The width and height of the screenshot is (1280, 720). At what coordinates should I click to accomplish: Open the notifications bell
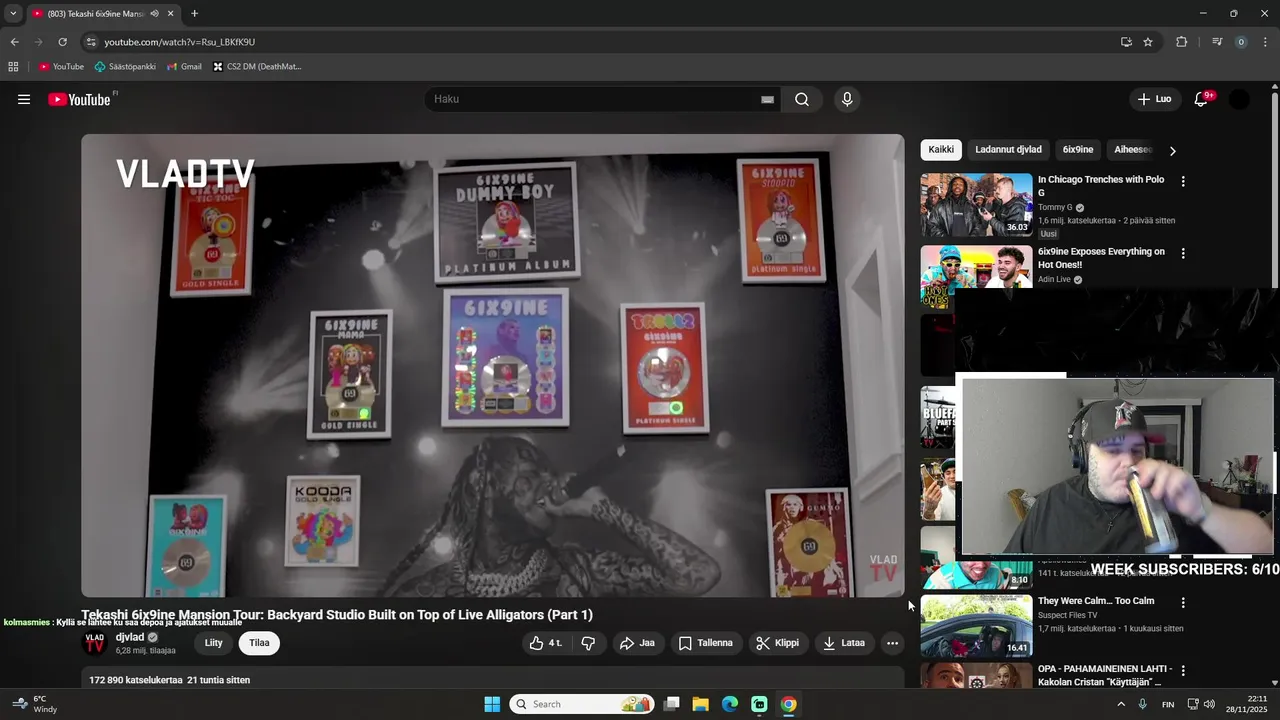pyautogui.click(x=1201, y=99)
